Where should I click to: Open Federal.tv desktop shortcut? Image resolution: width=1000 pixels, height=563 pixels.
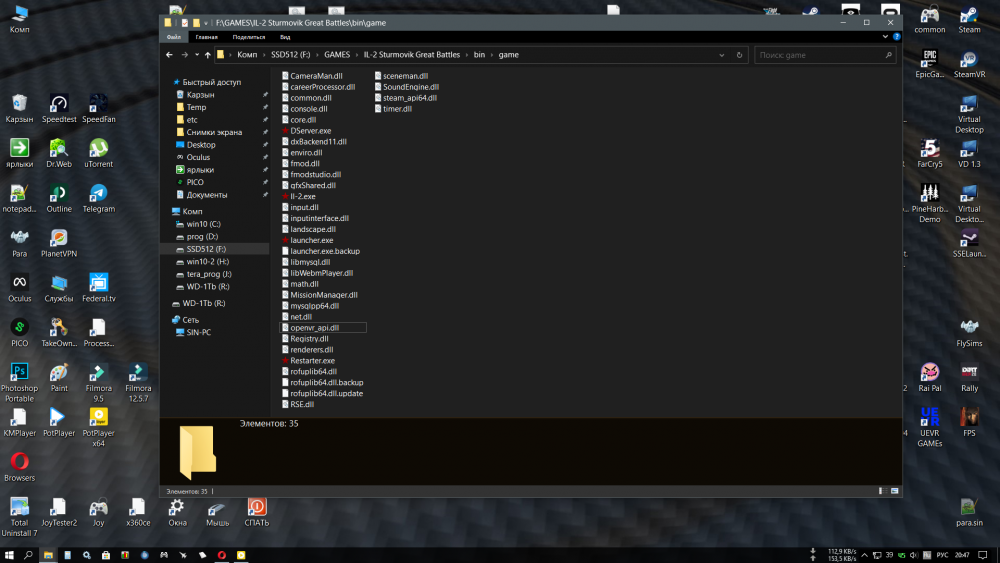98,288
